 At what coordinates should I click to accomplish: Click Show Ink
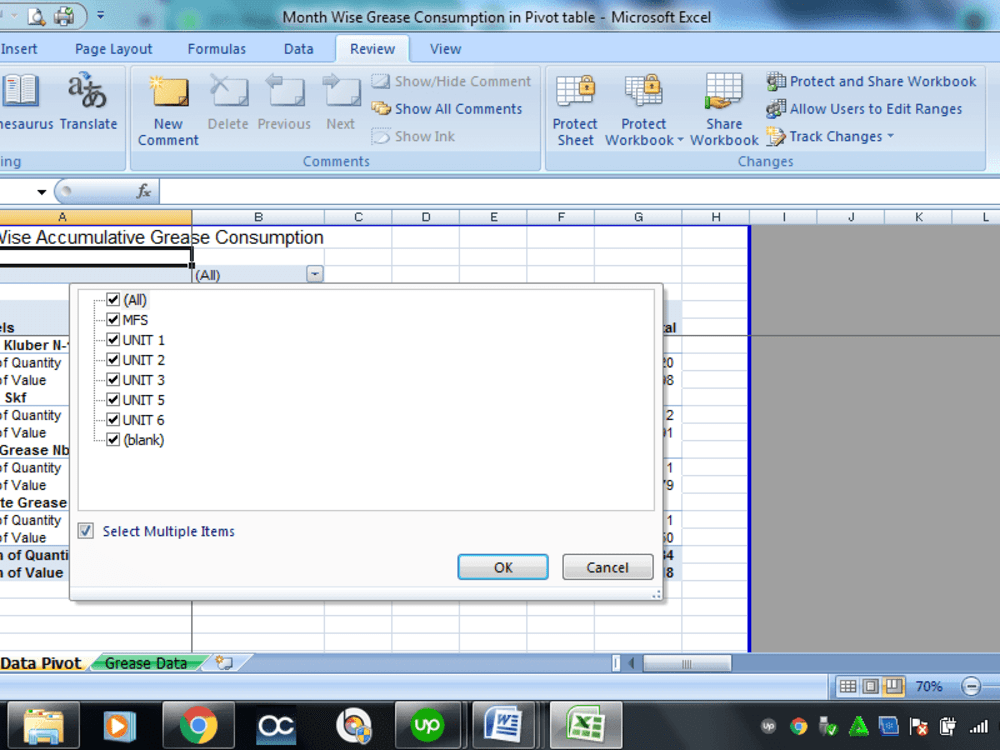(413, 136)
